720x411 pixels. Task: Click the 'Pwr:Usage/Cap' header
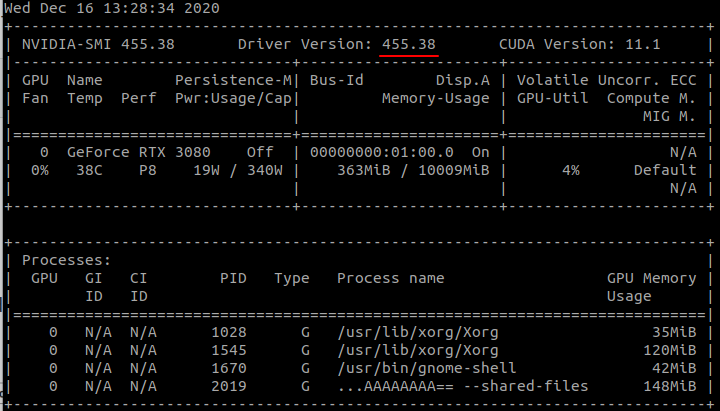point(233,98)
